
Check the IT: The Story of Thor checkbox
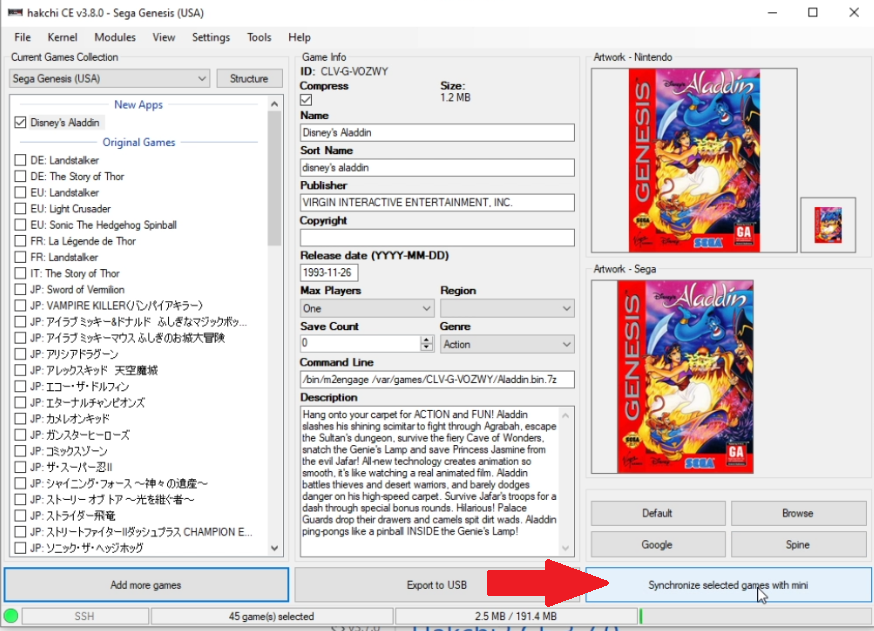coord(21,274)
